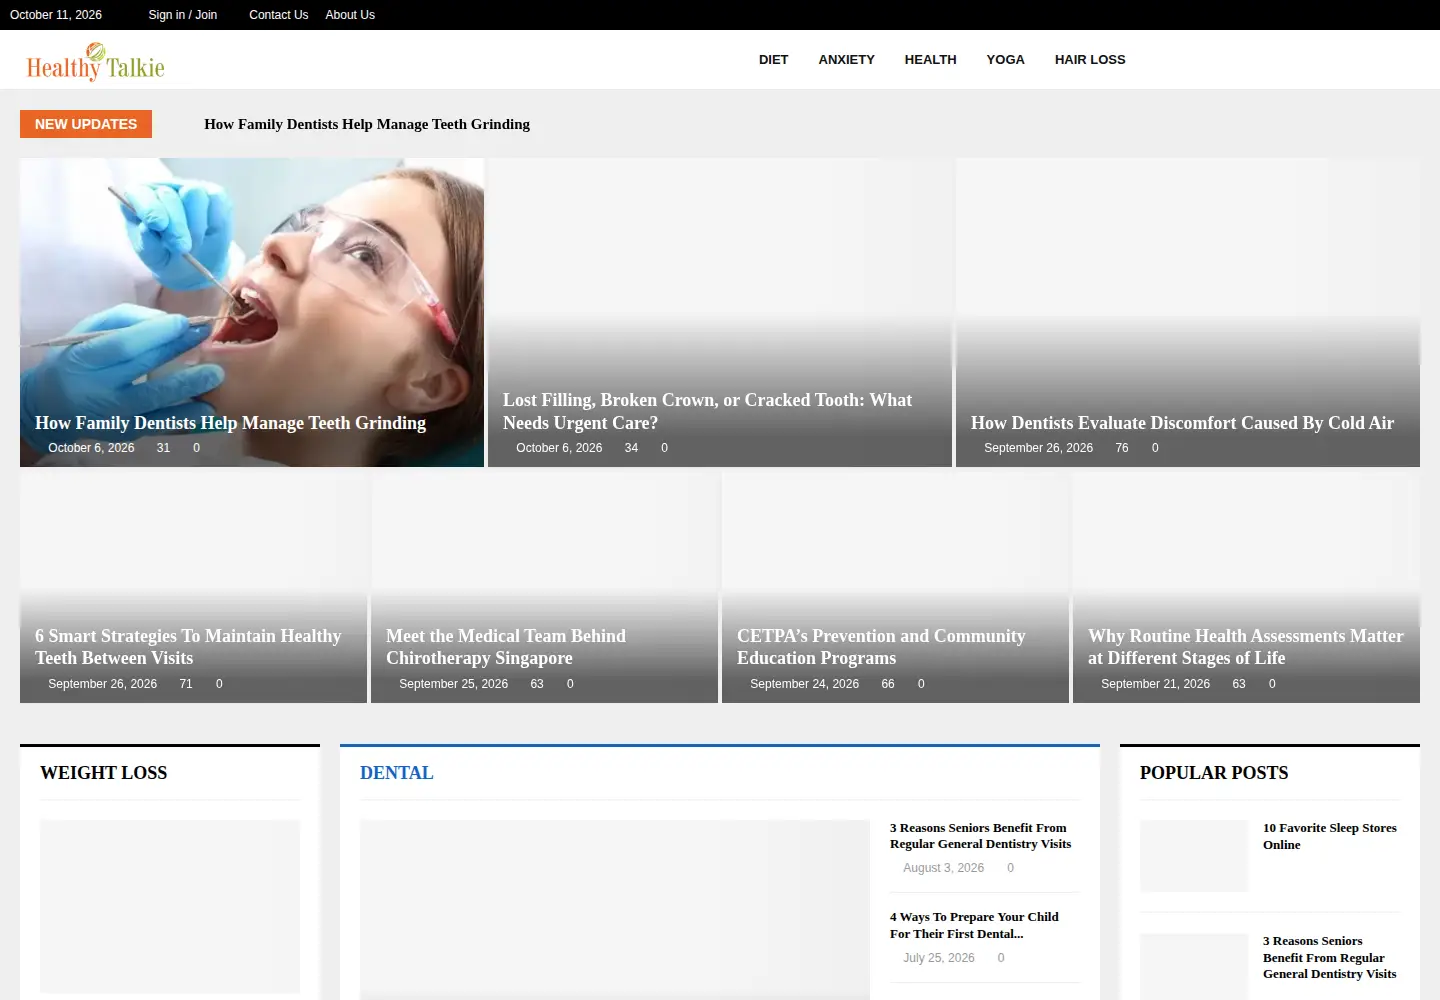The height and width of the screenshot is (1000, 1440).
Task: Click the NEW UPDATES orange label
Action: 86,124
